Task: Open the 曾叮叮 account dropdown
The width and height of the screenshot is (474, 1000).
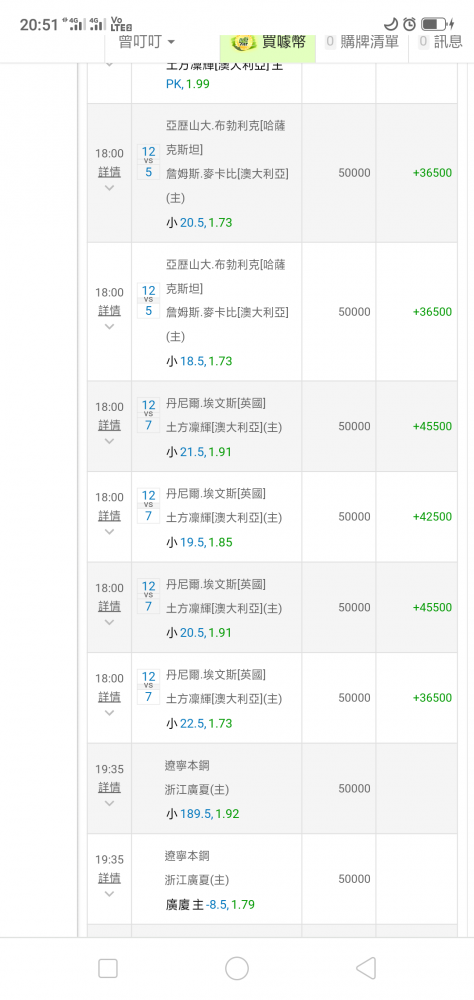Action: pyautogui.click(x=147, y=42)
